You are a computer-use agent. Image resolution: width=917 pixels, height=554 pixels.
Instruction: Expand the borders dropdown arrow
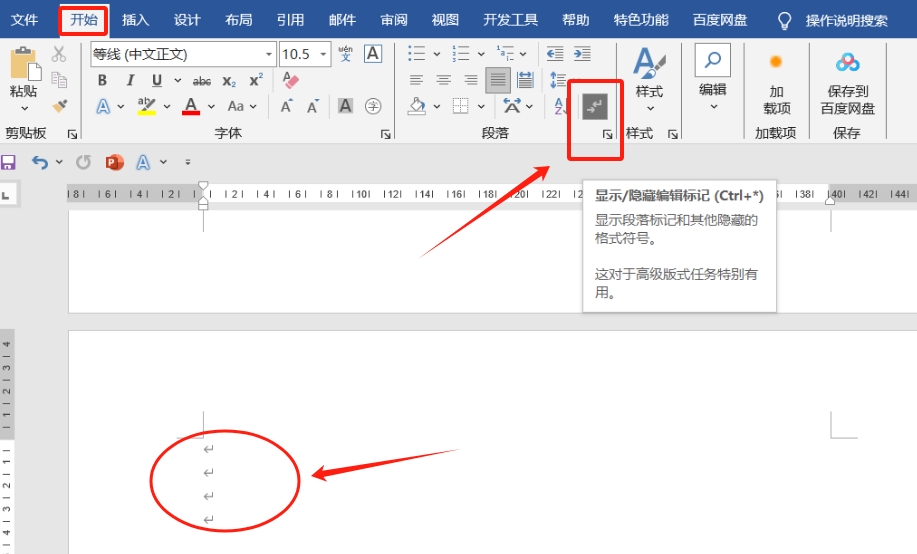(481, 106)
